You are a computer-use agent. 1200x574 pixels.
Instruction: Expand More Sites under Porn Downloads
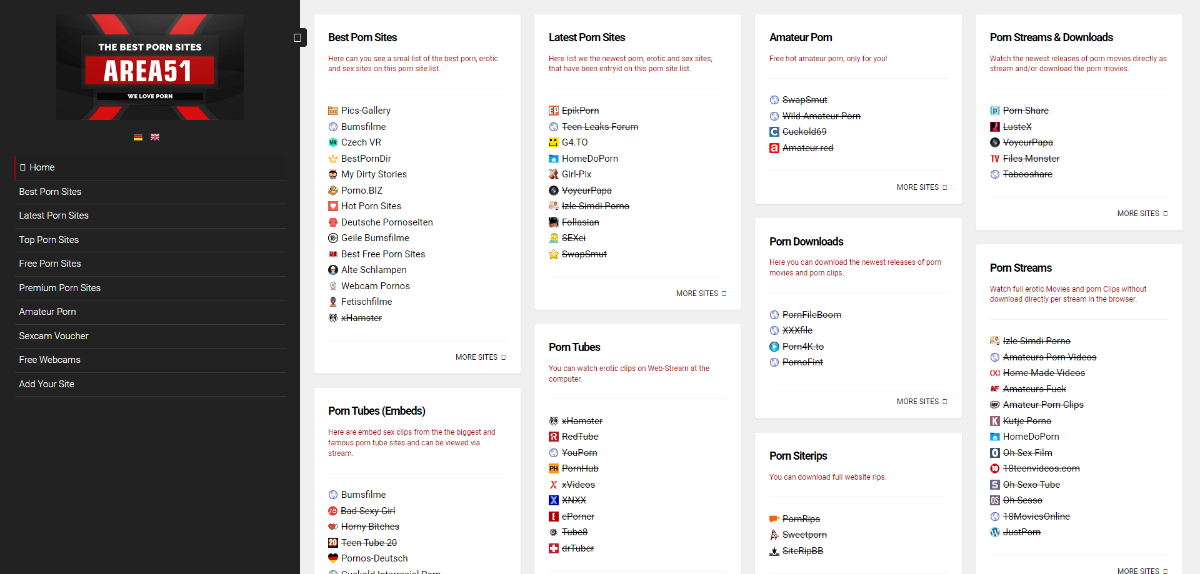tap(921, 401)
